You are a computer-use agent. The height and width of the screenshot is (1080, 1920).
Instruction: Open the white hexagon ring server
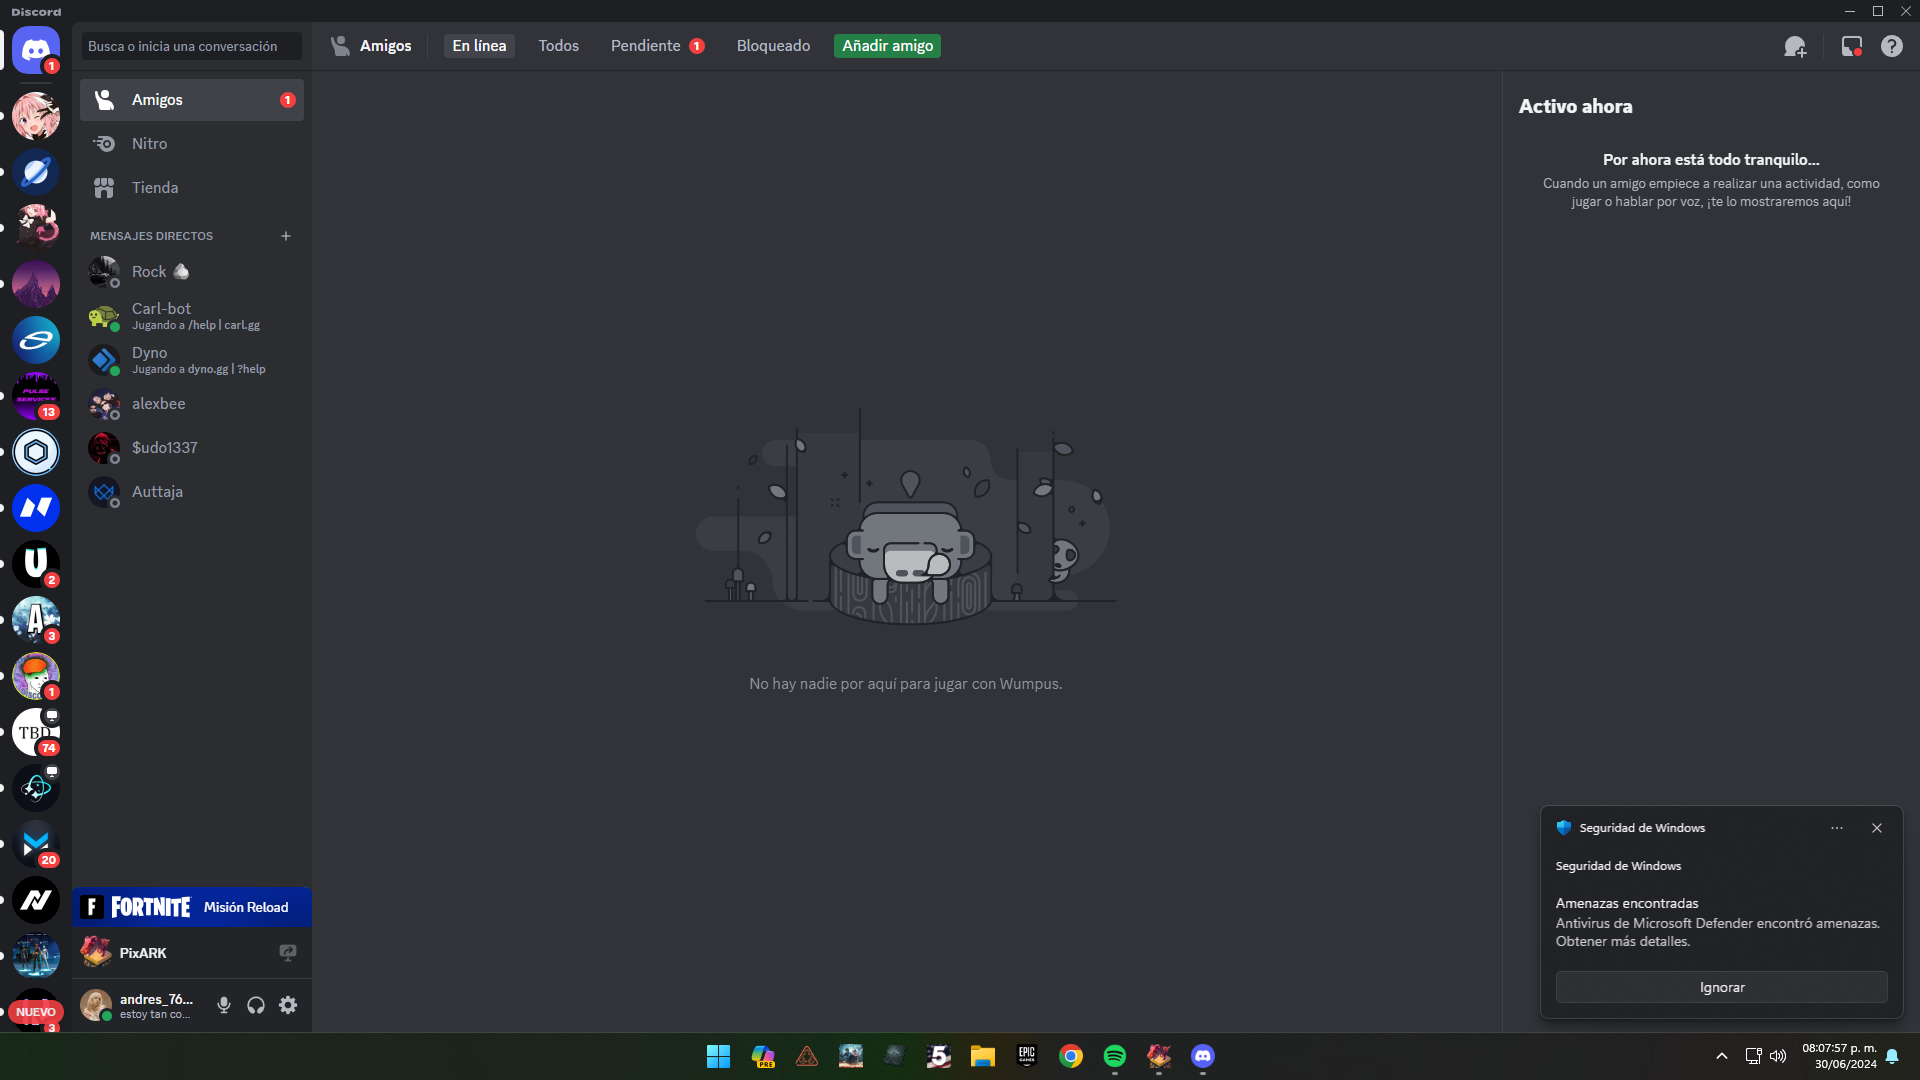tap(36, 452)
